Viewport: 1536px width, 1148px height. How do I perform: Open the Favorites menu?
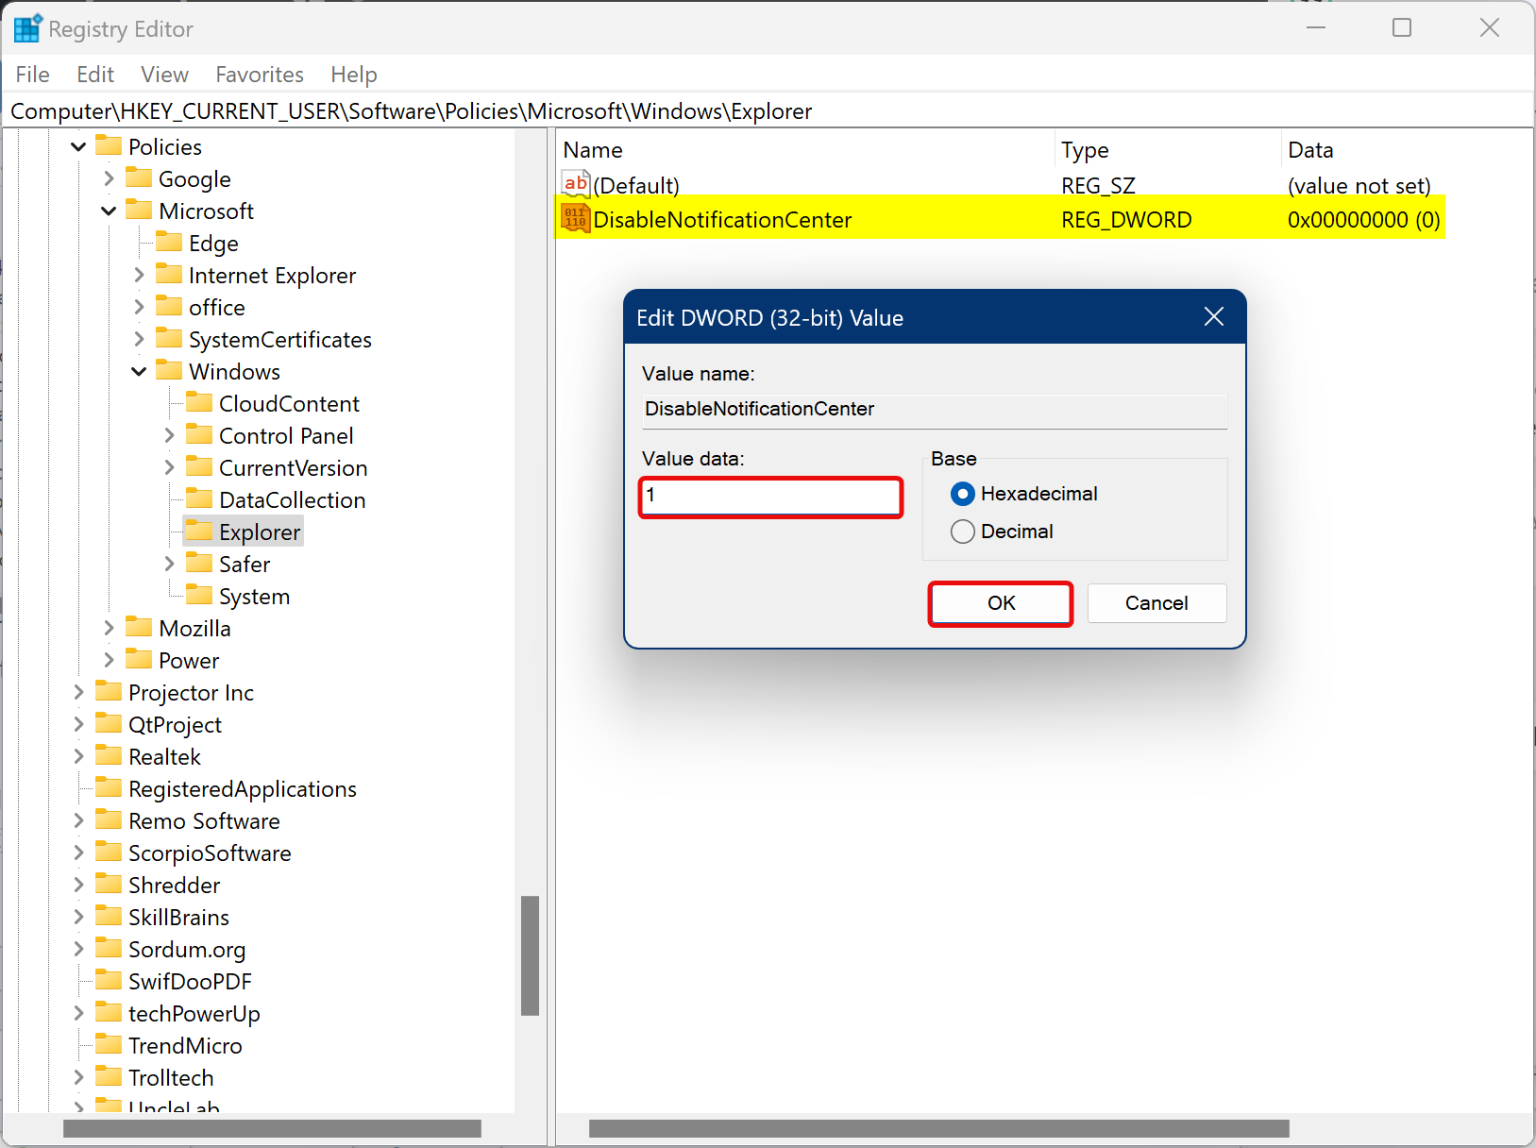pos(259,74)
